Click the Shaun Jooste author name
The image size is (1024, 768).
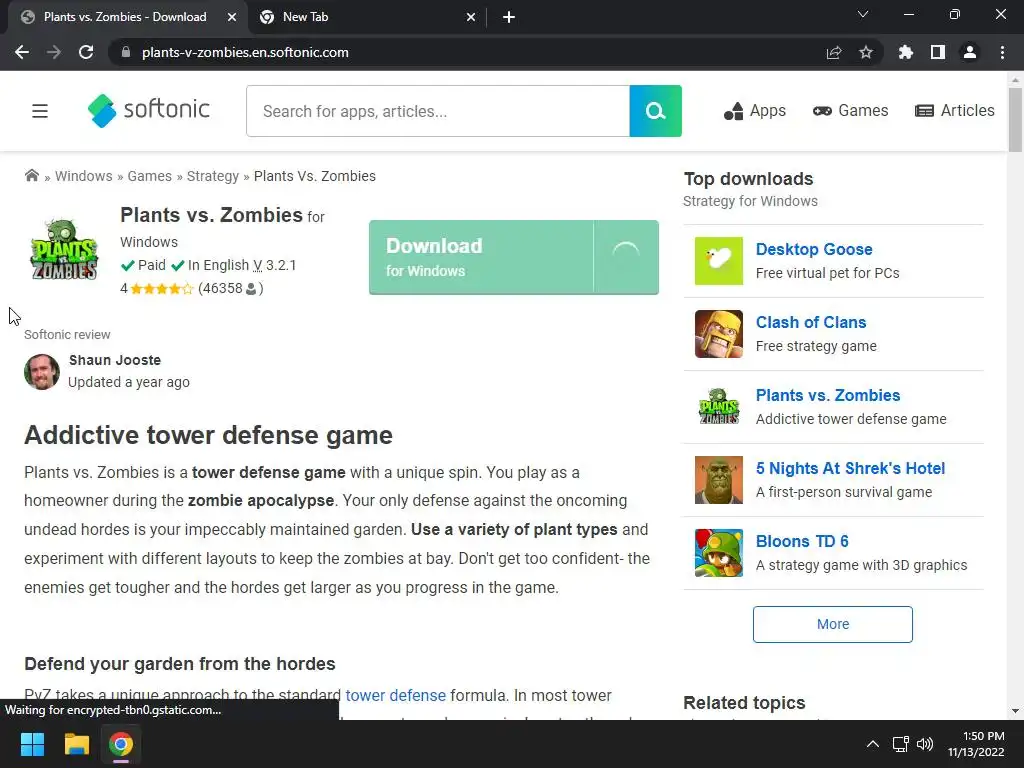115,360
